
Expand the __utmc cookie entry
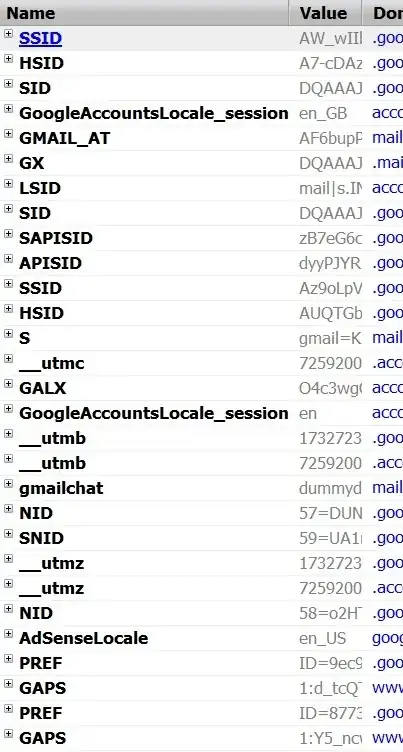(8, 358)
